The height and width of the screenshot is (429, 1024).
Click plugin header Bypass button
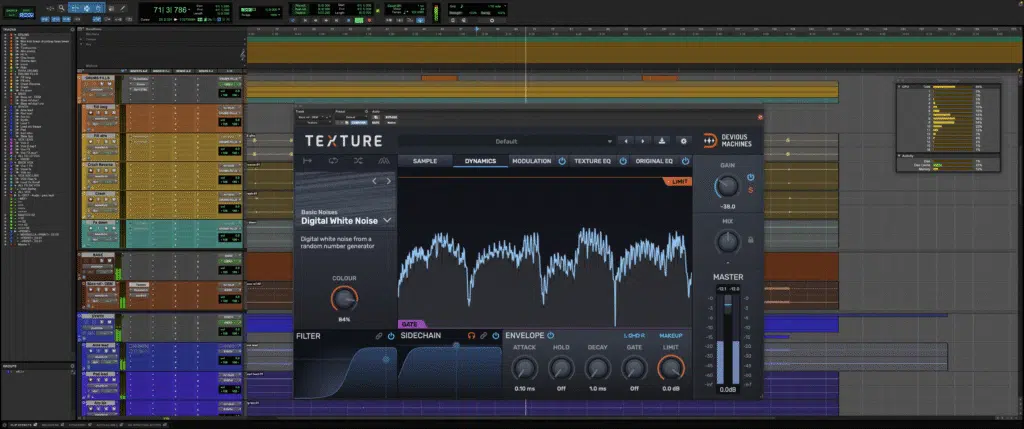(391, 117)
